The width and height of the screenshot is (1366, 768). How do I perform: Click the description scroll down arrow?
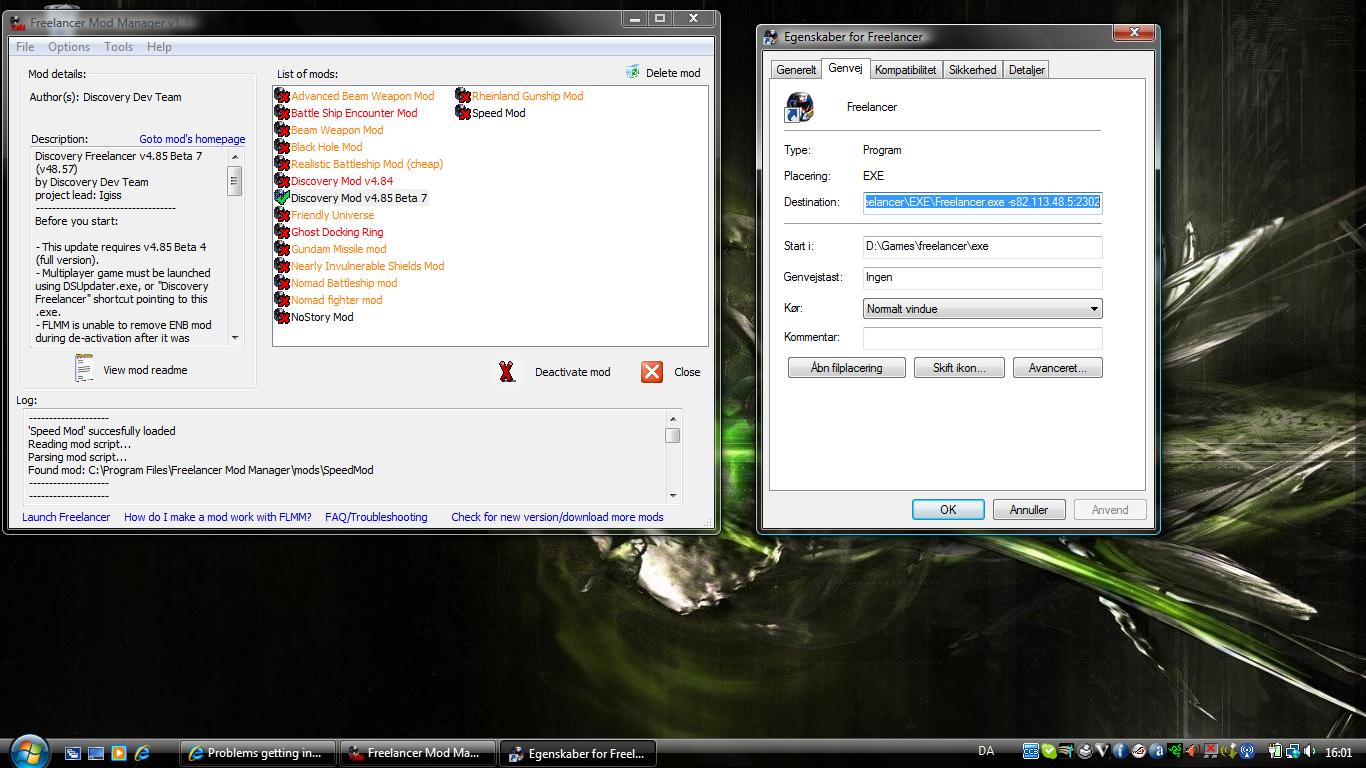coord(235,338)
